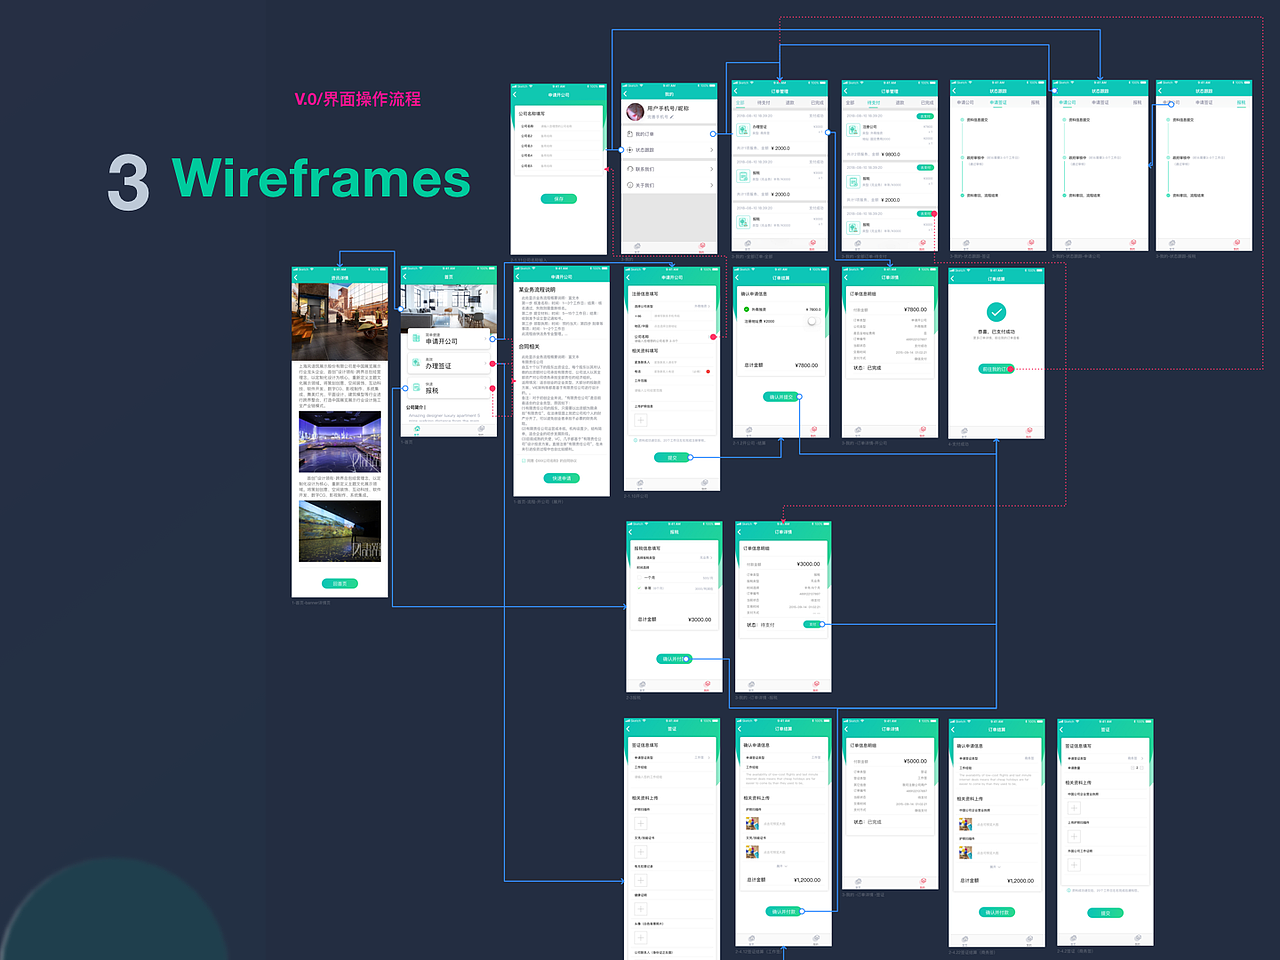Tap plus upload box on 注册信息填写 form
Image resolution: width=1280 pixels, height=960 pixels.
(x=641, y=420)
